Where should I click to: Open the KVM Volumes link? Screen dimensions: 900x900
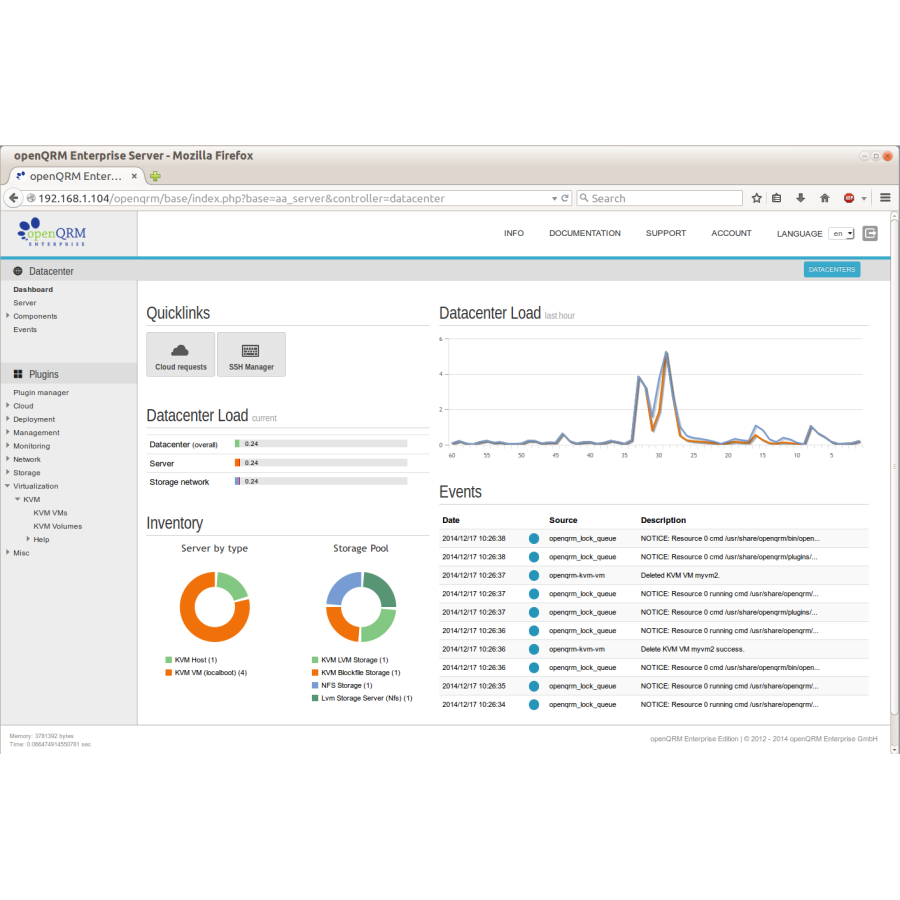pos(58,526)
